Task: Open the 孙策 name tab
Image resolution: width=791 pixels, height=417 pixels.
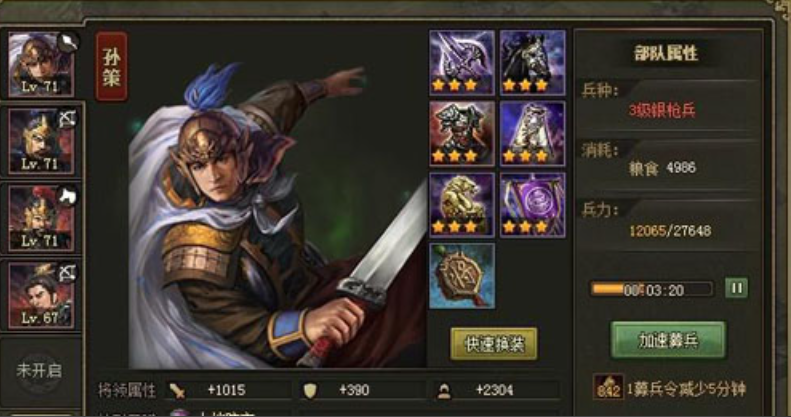Action: pos(111,67)
